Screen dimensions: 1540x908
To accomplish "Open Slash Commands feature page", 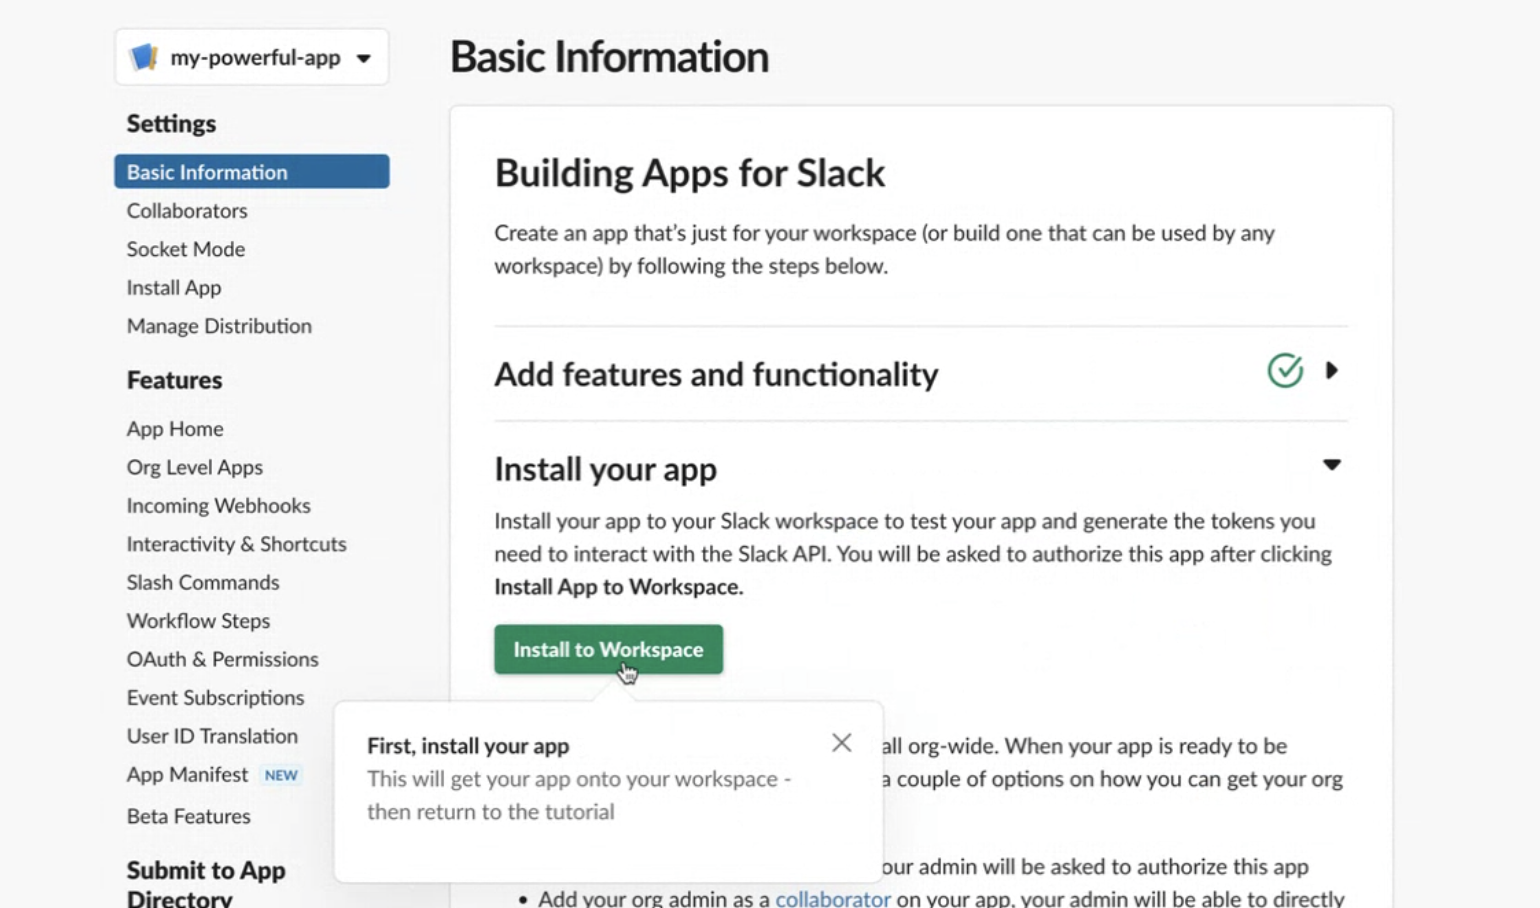I will [x=203, y=582].
